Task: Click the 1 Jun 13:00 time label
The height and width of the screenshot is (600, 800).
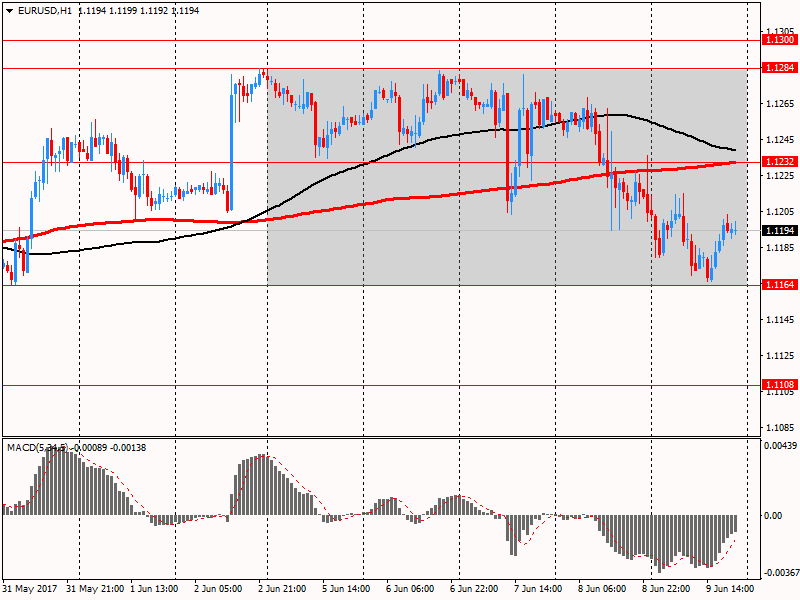Action: coord(154,589)
